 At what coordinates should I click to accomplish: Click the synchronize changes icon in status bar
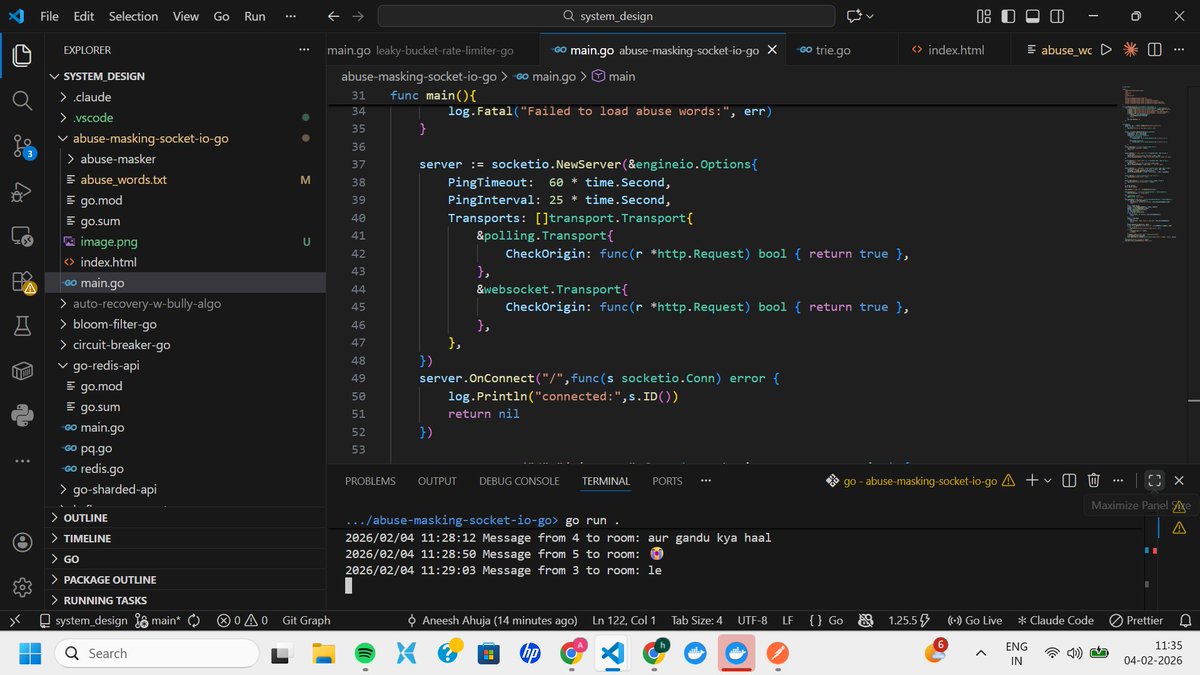[194, 620]
